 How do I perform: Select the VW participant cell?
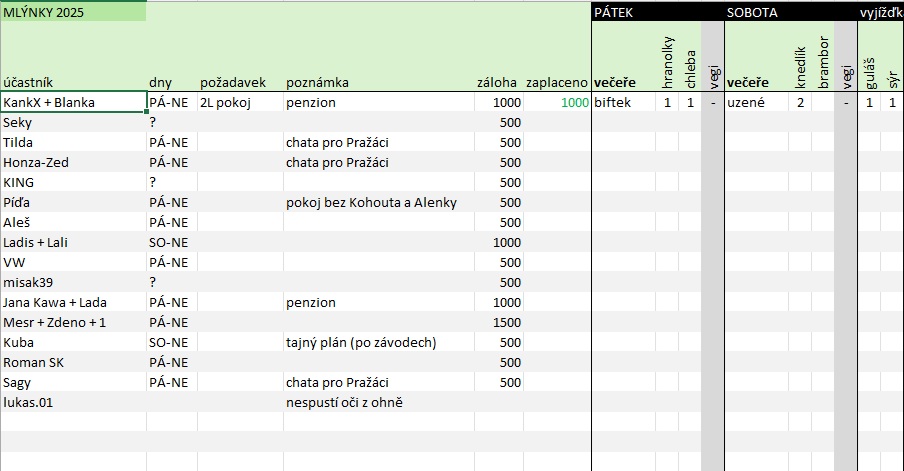pyautogui.click(x=73, y=262)
